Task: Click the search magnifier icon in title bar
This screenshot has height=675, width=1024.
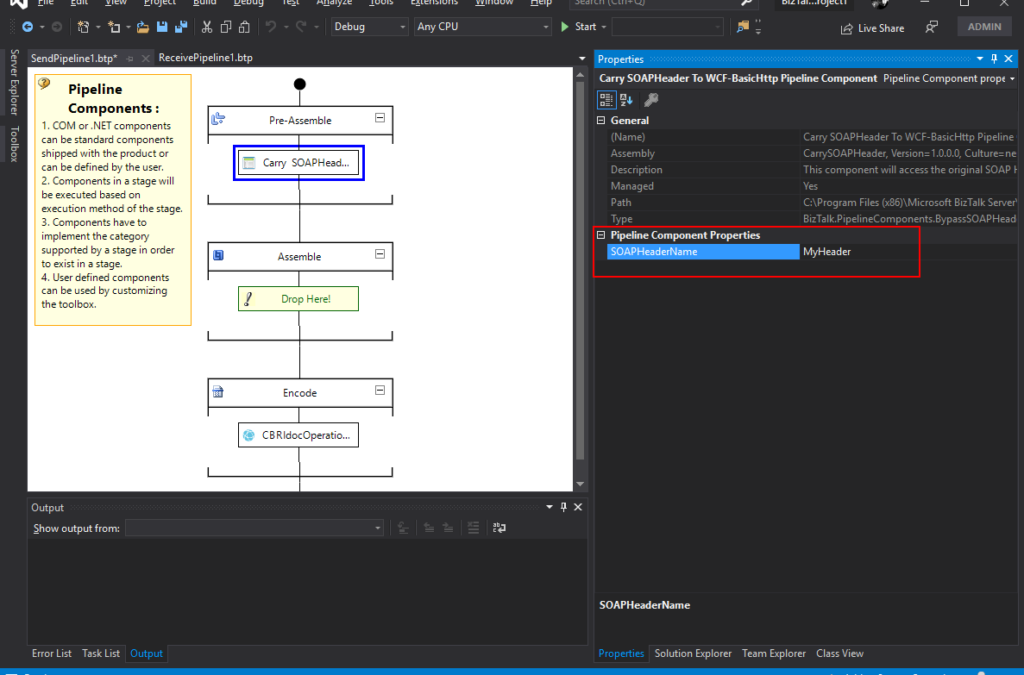Action: point(746,3)
